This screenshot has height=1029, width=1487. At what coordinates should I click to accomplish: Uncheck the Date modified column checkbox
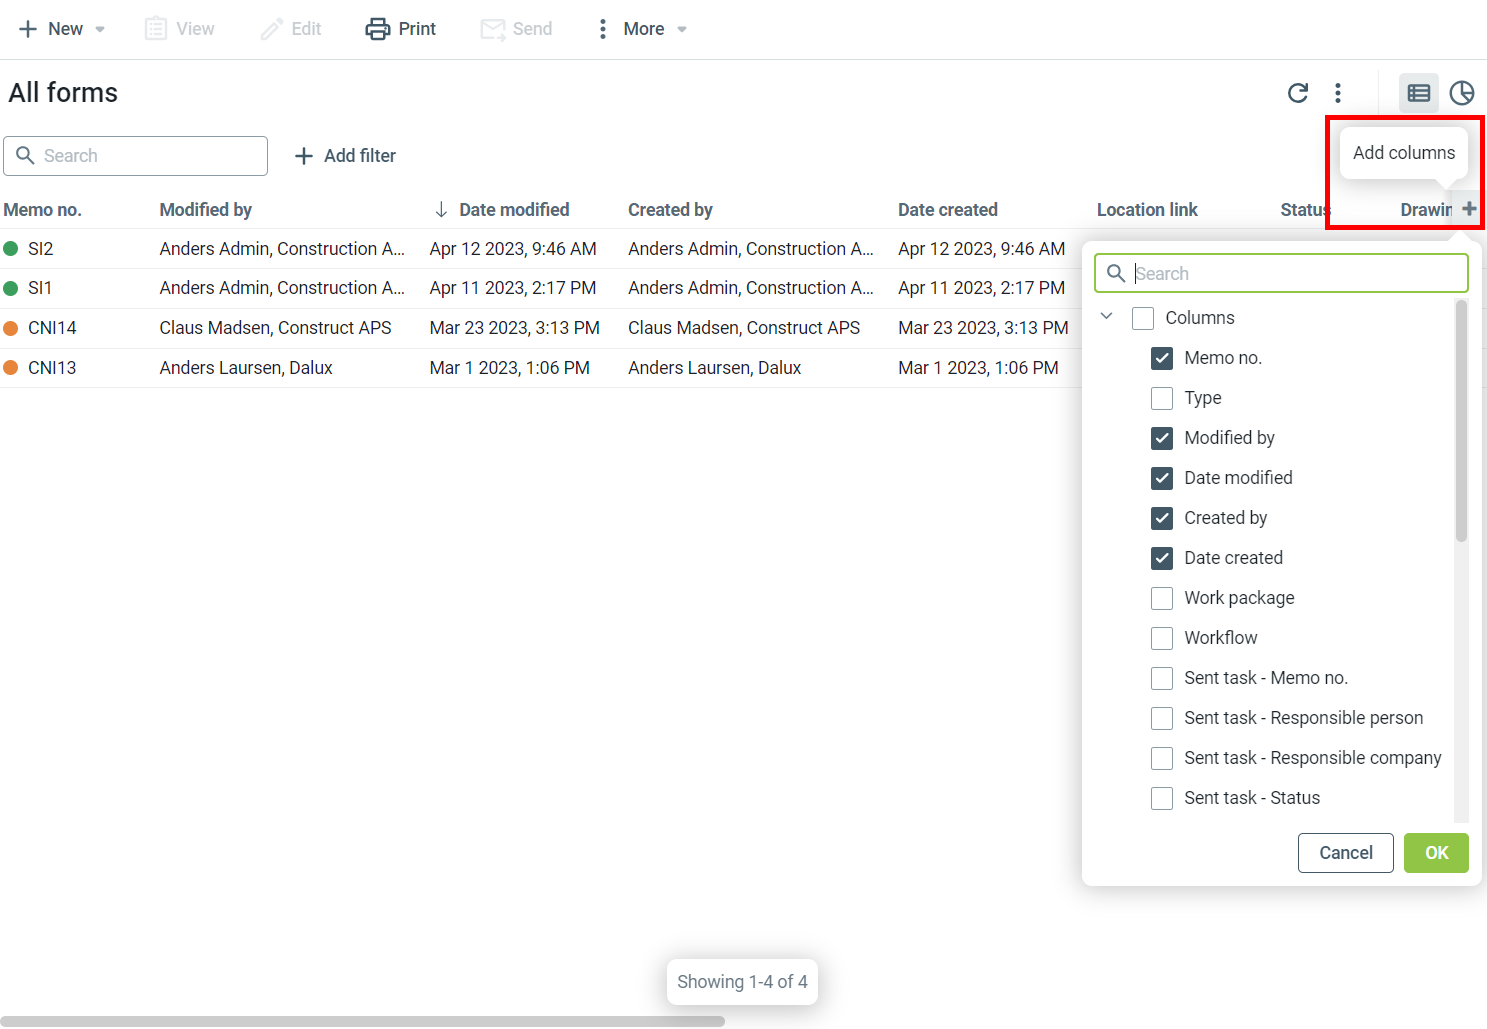click(x=1162, y=478)
